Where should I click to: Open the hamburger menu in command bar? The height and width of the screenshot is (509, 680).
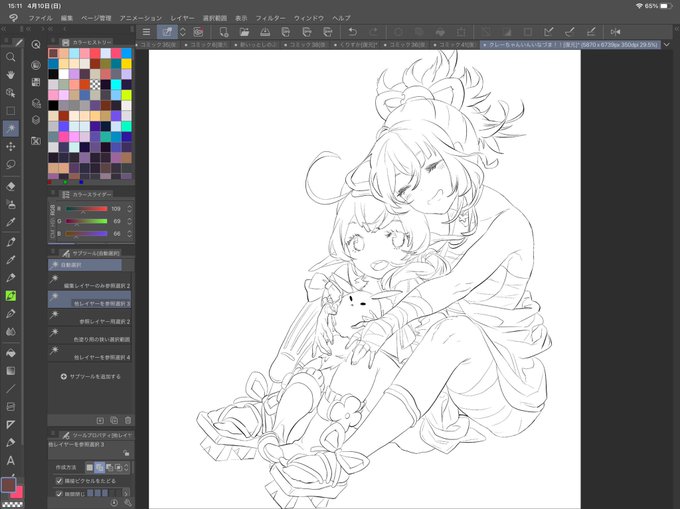[147, 32]
